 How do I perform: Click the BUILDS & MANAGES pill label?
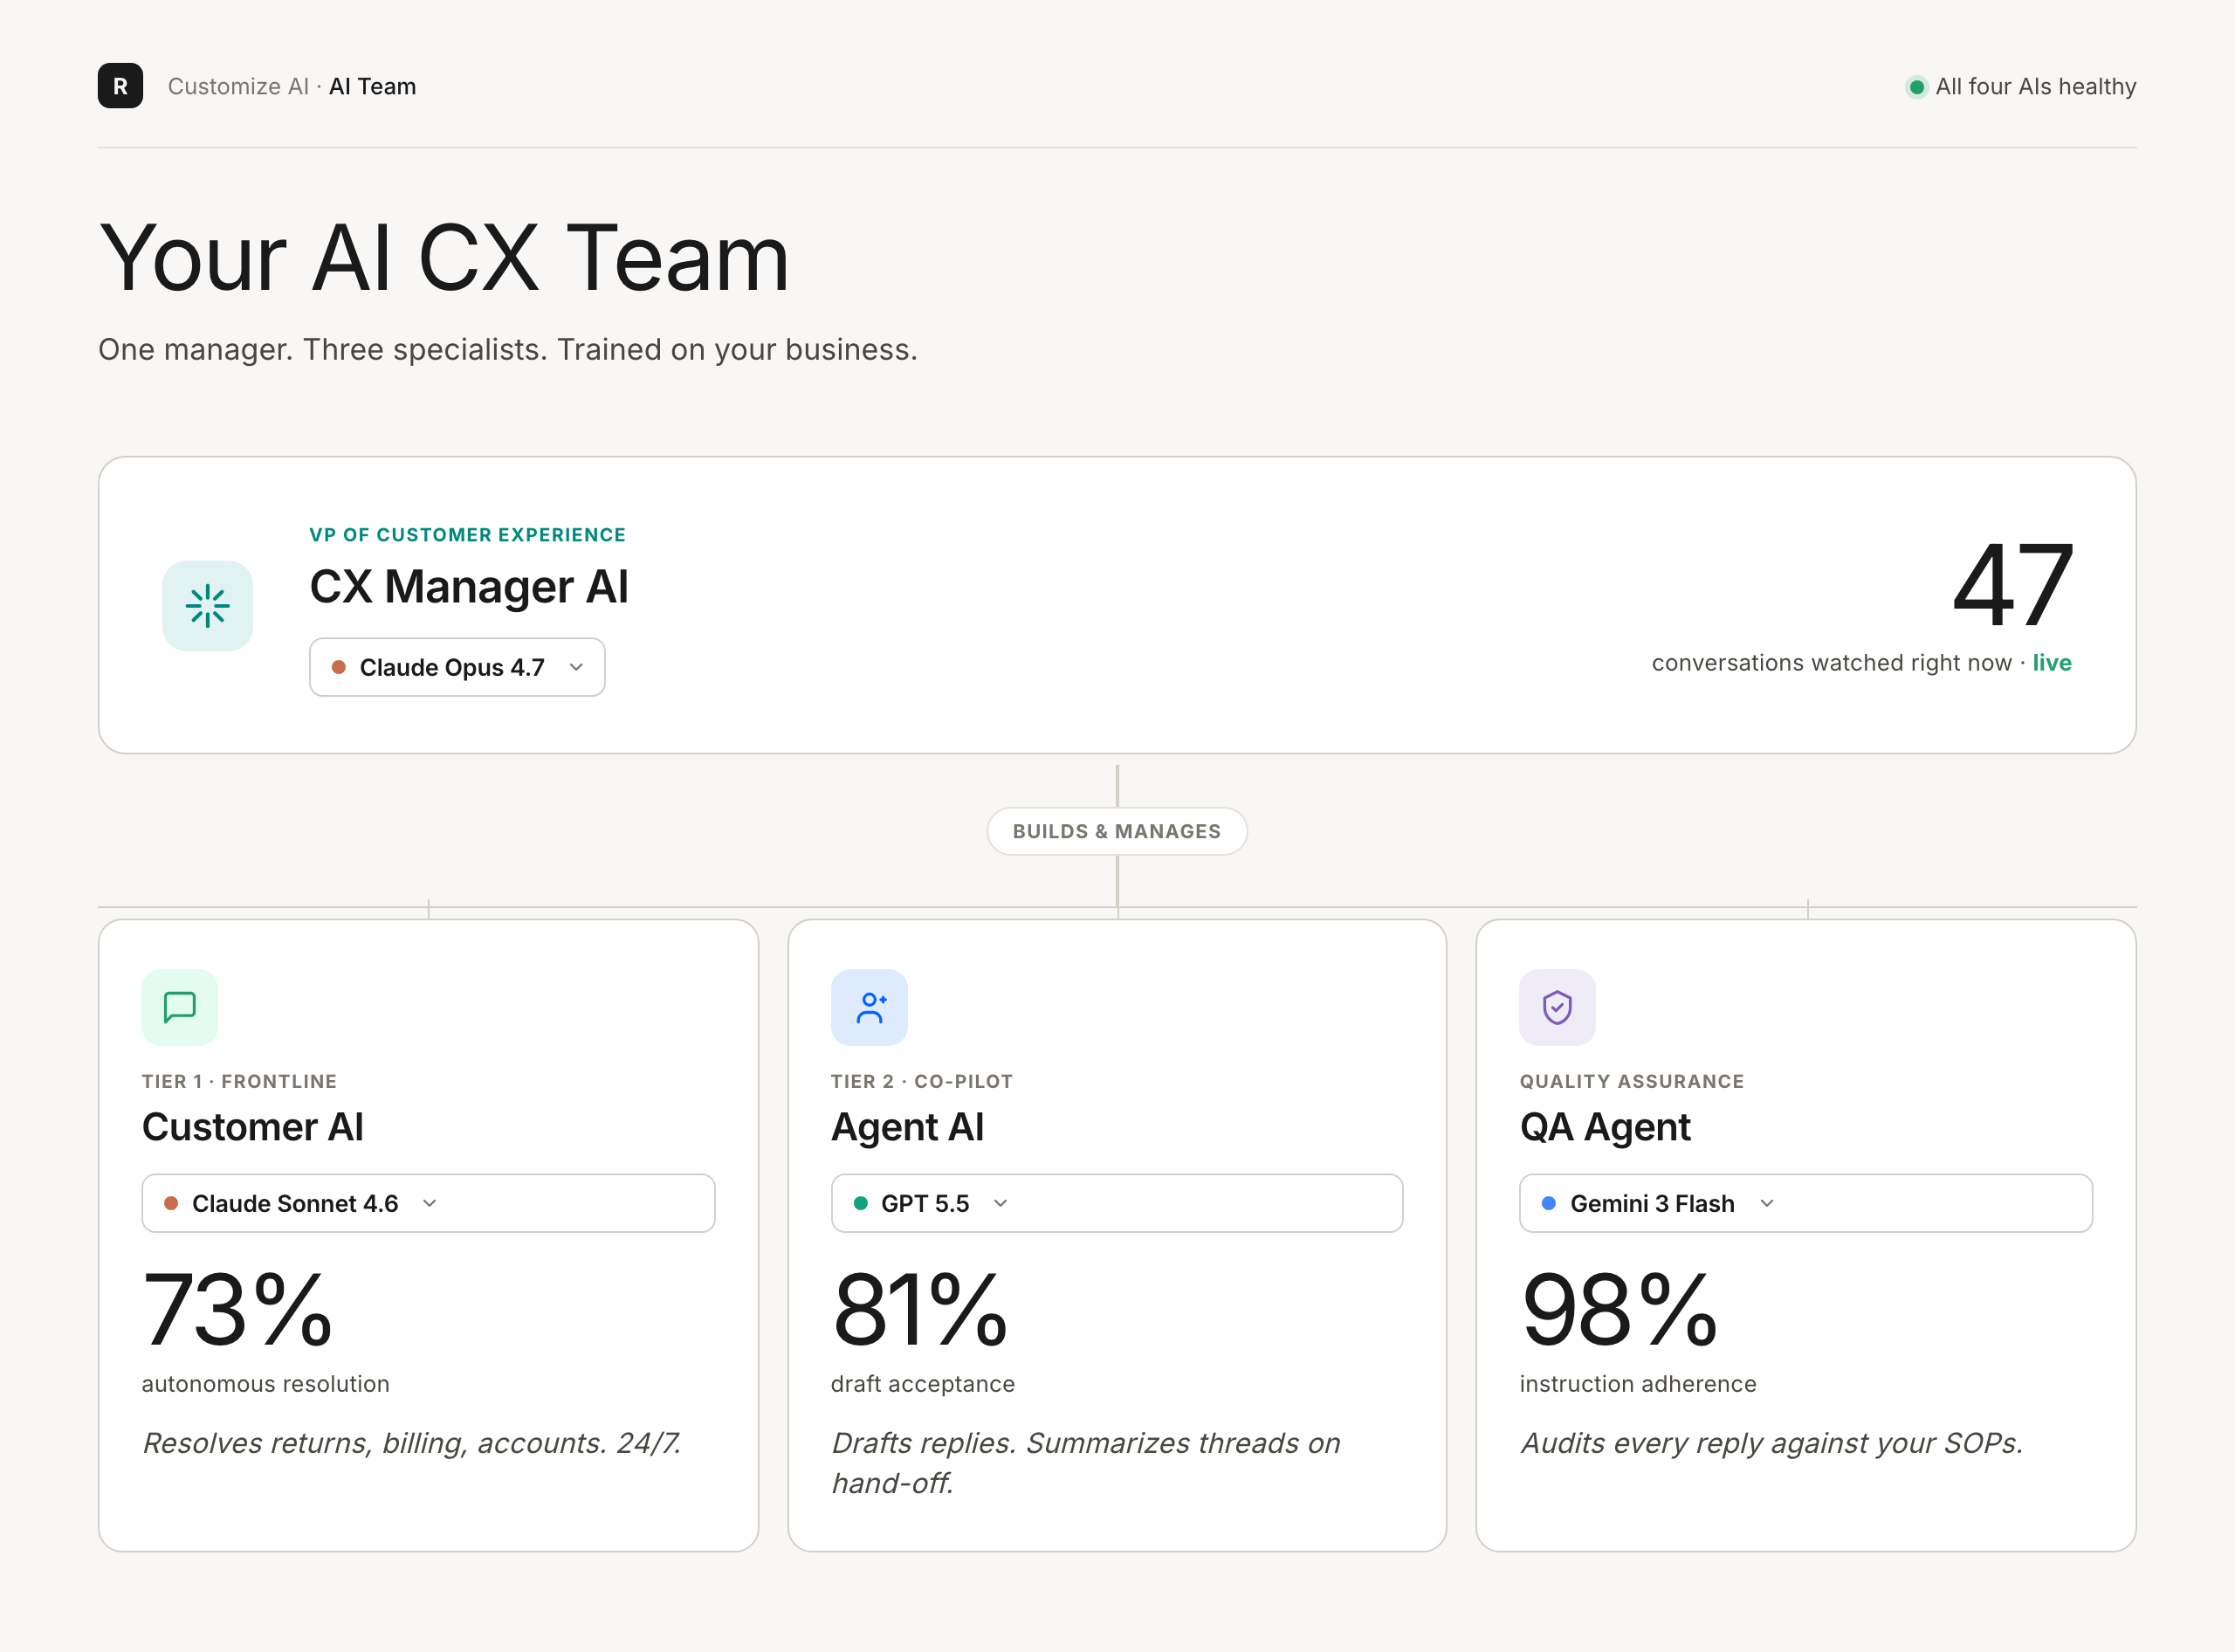point(1117,831)
